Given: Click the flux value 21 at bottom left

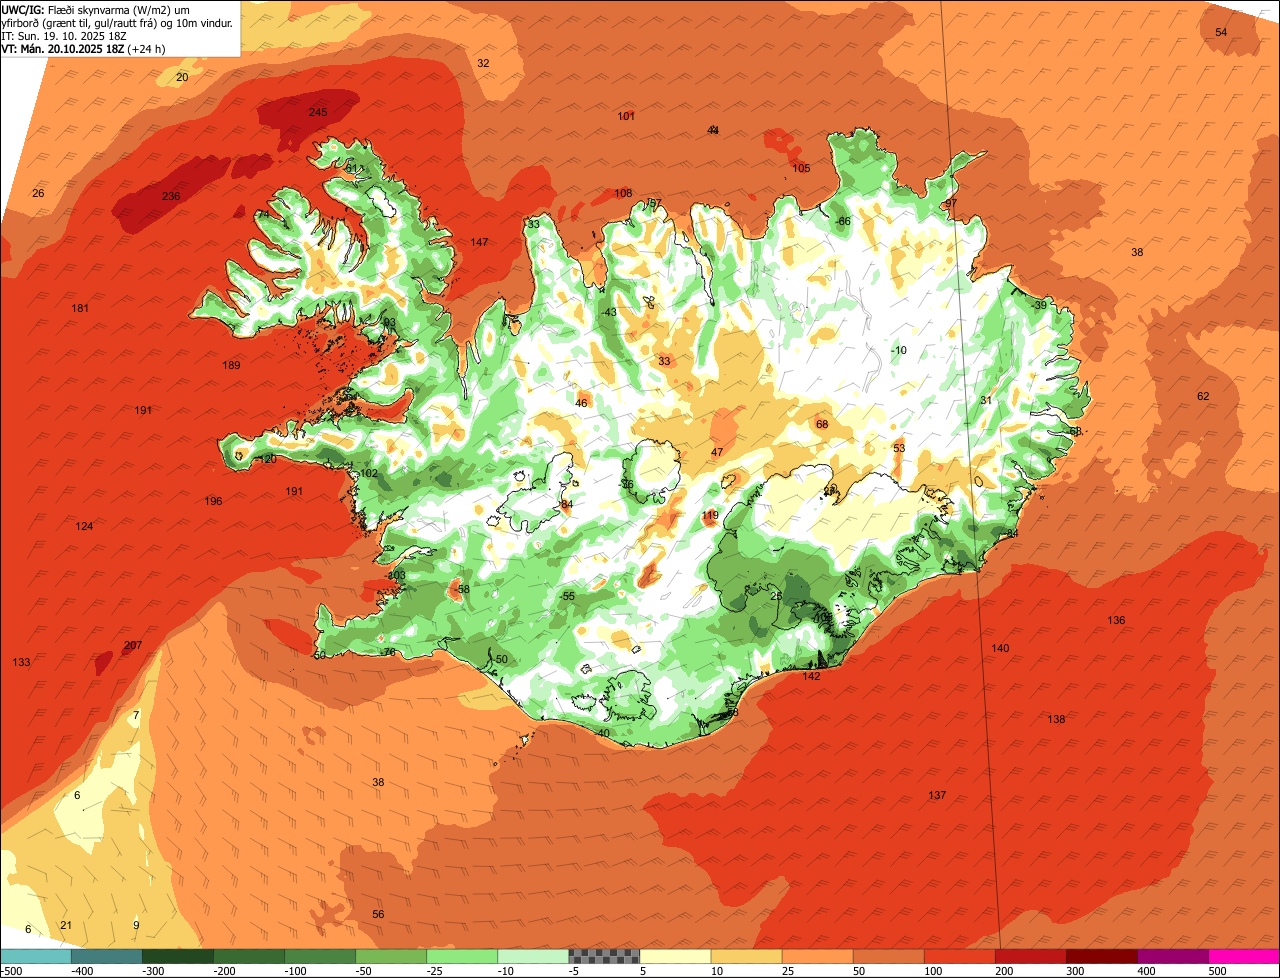Looking at the screenshot, I should (66, 925).
